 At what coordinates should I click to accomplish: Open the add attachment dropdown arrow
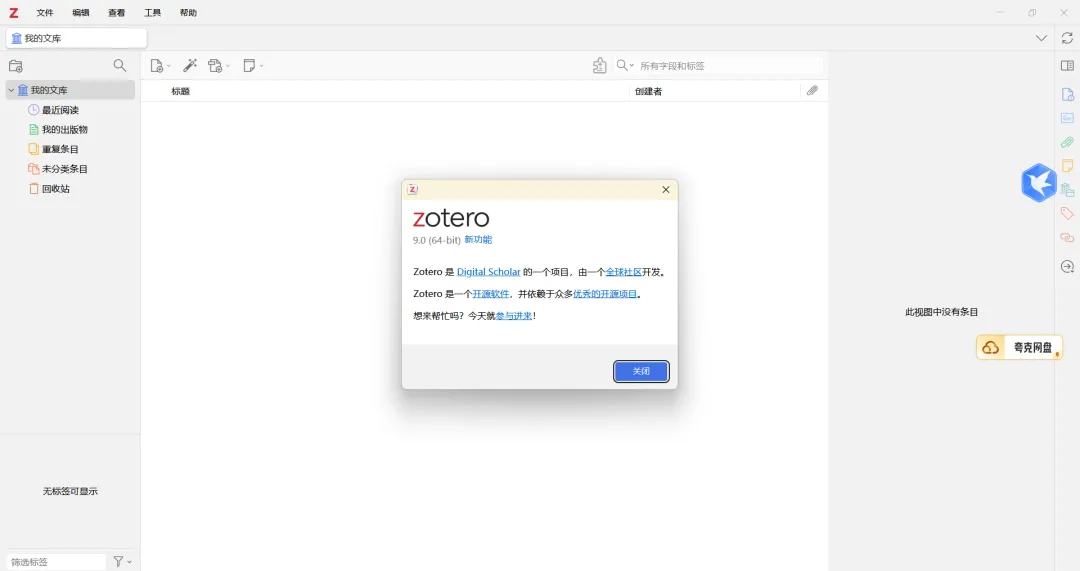point(228,66)
